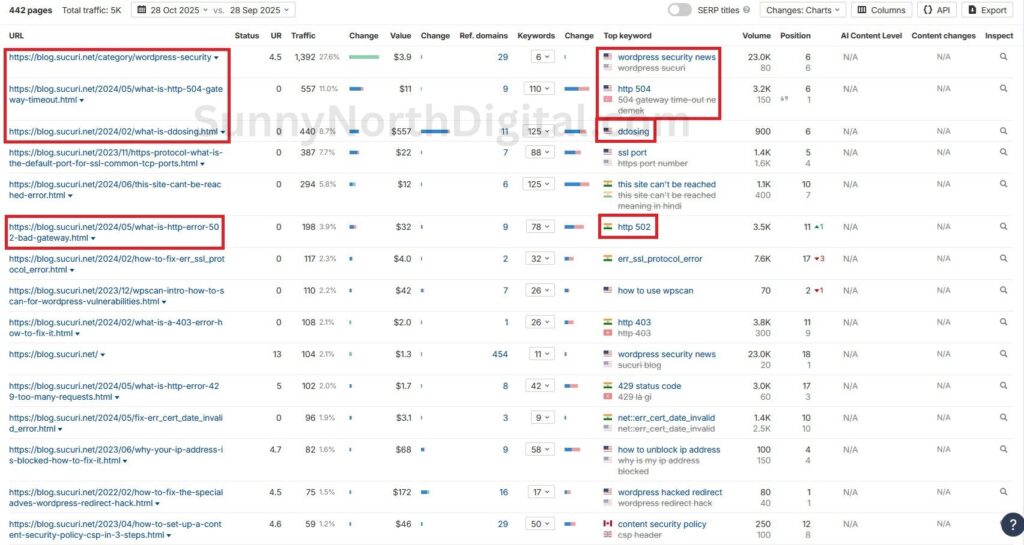Open the info icon next to SERP titles

pos(746,10)
